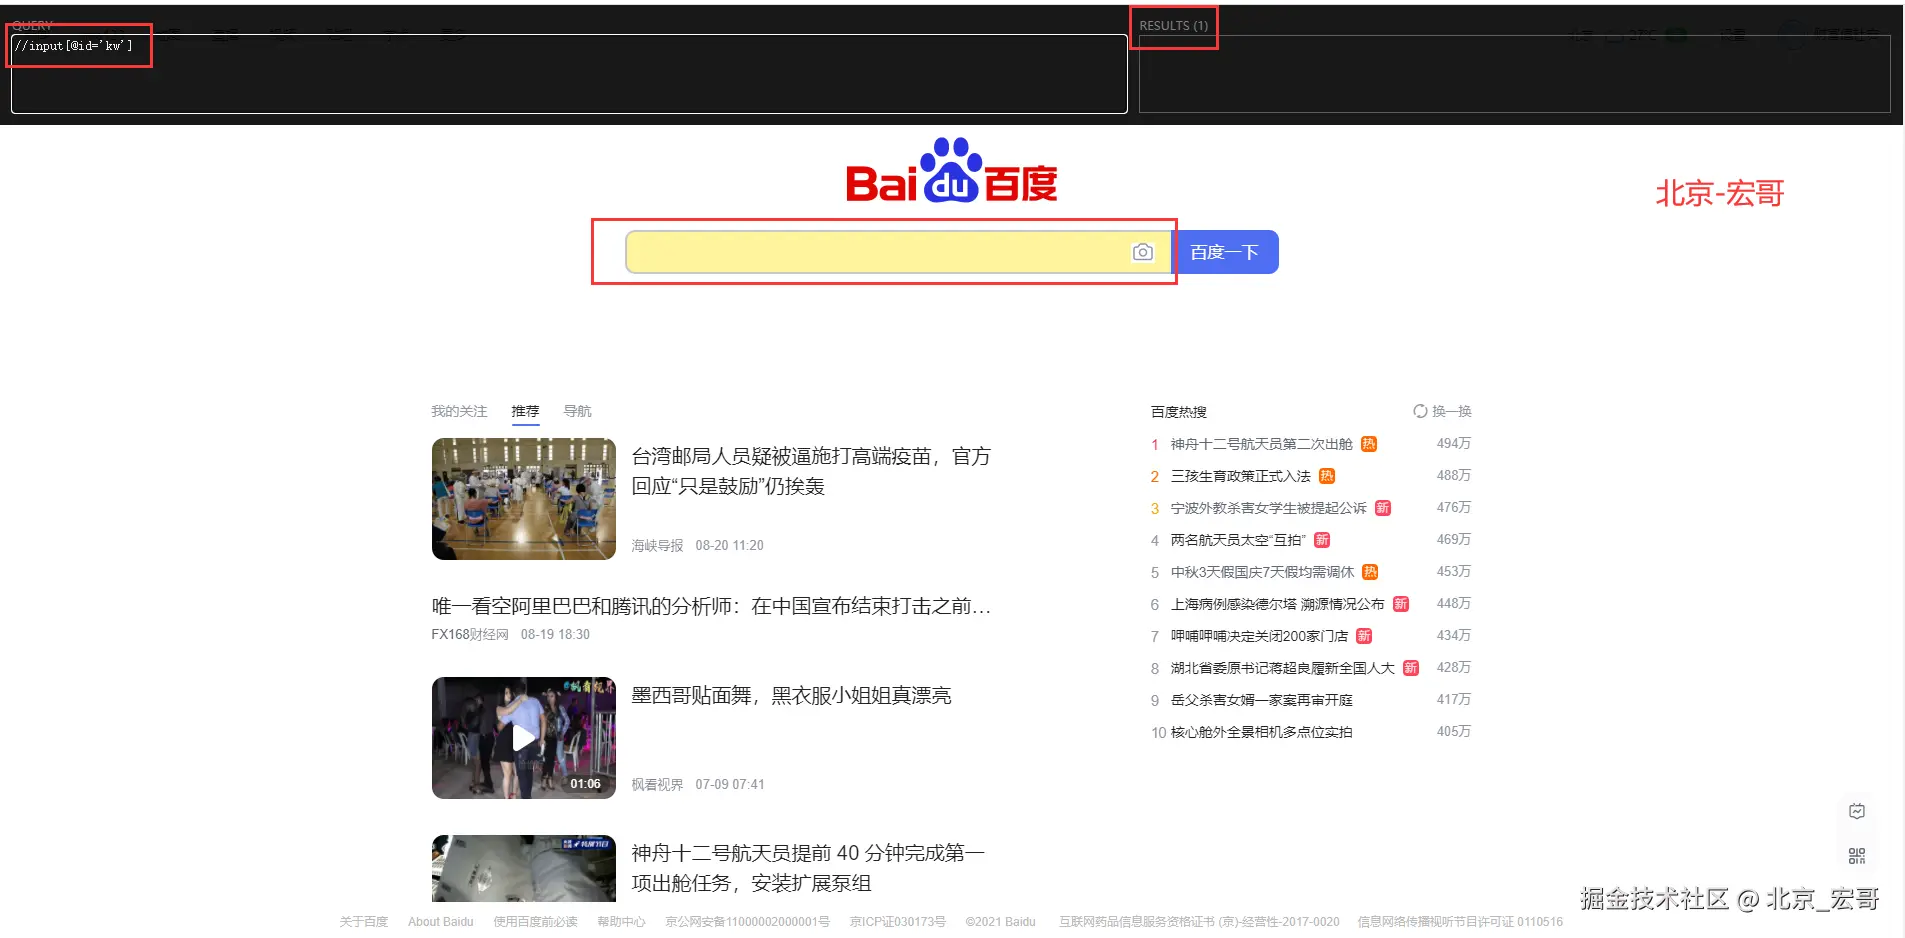
Task: Click the 海峡导报 source label
Action: point(657,546)
